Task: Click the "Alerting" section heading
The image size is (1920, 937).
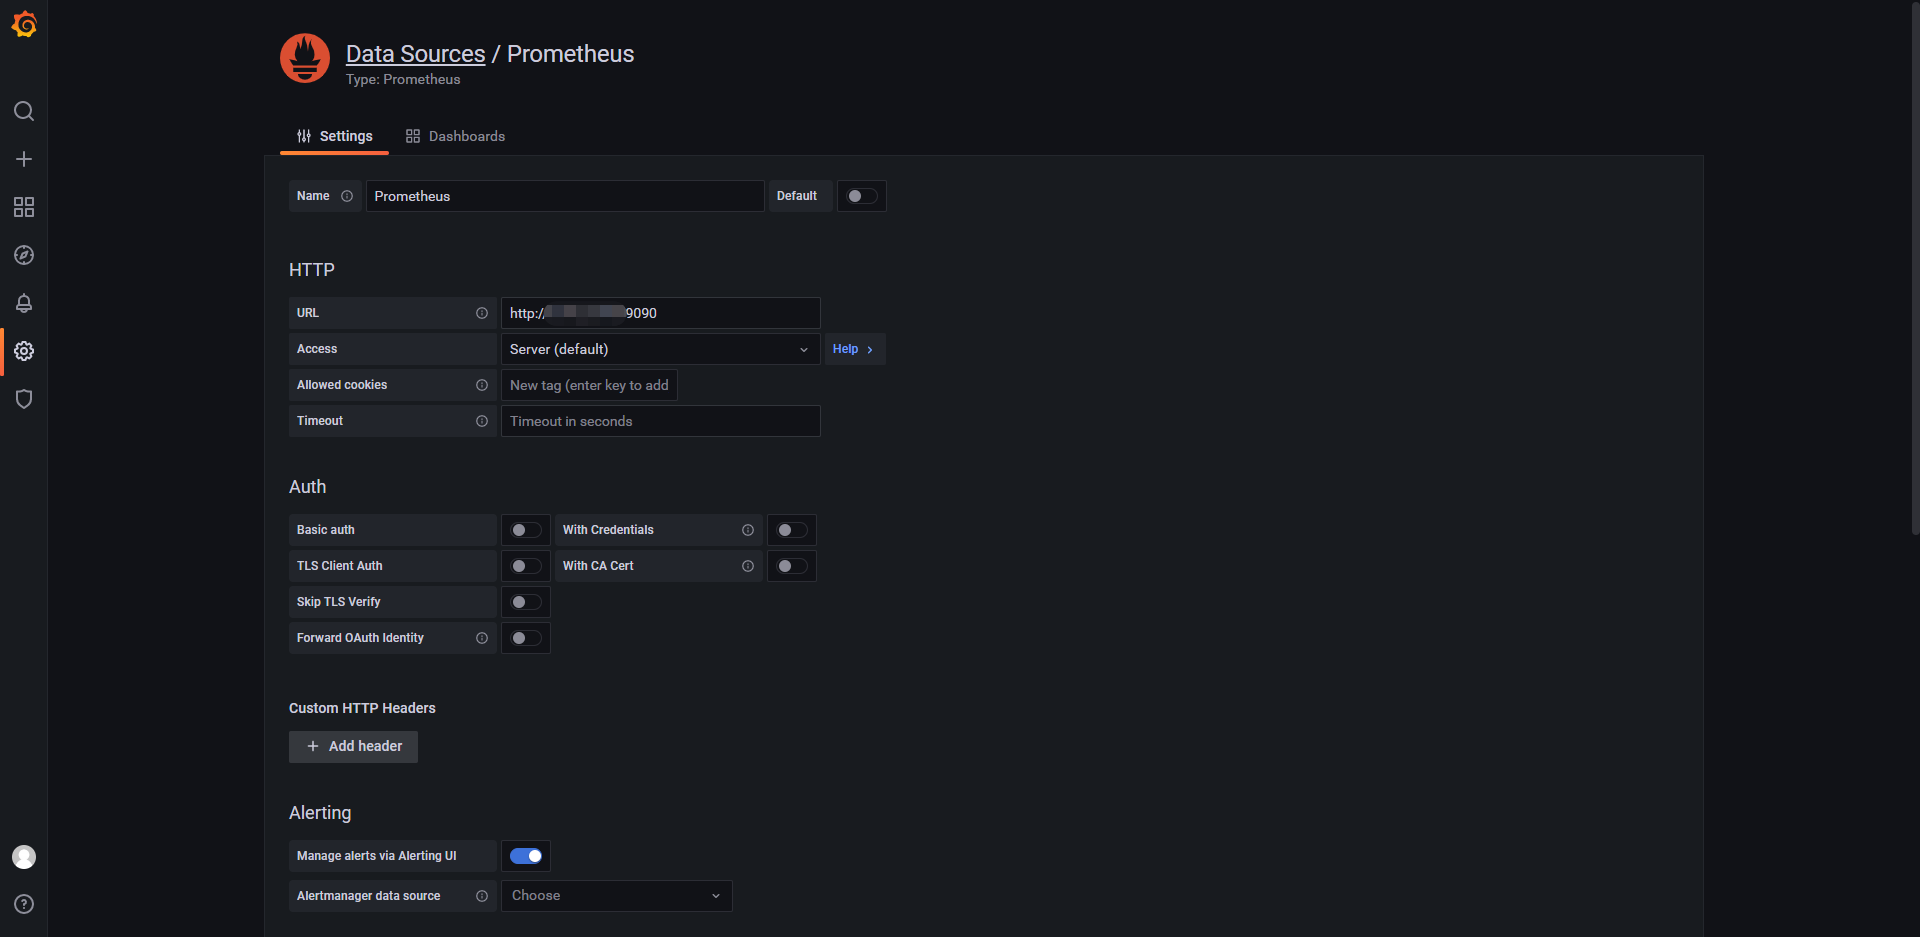Action: pos(320,813)
